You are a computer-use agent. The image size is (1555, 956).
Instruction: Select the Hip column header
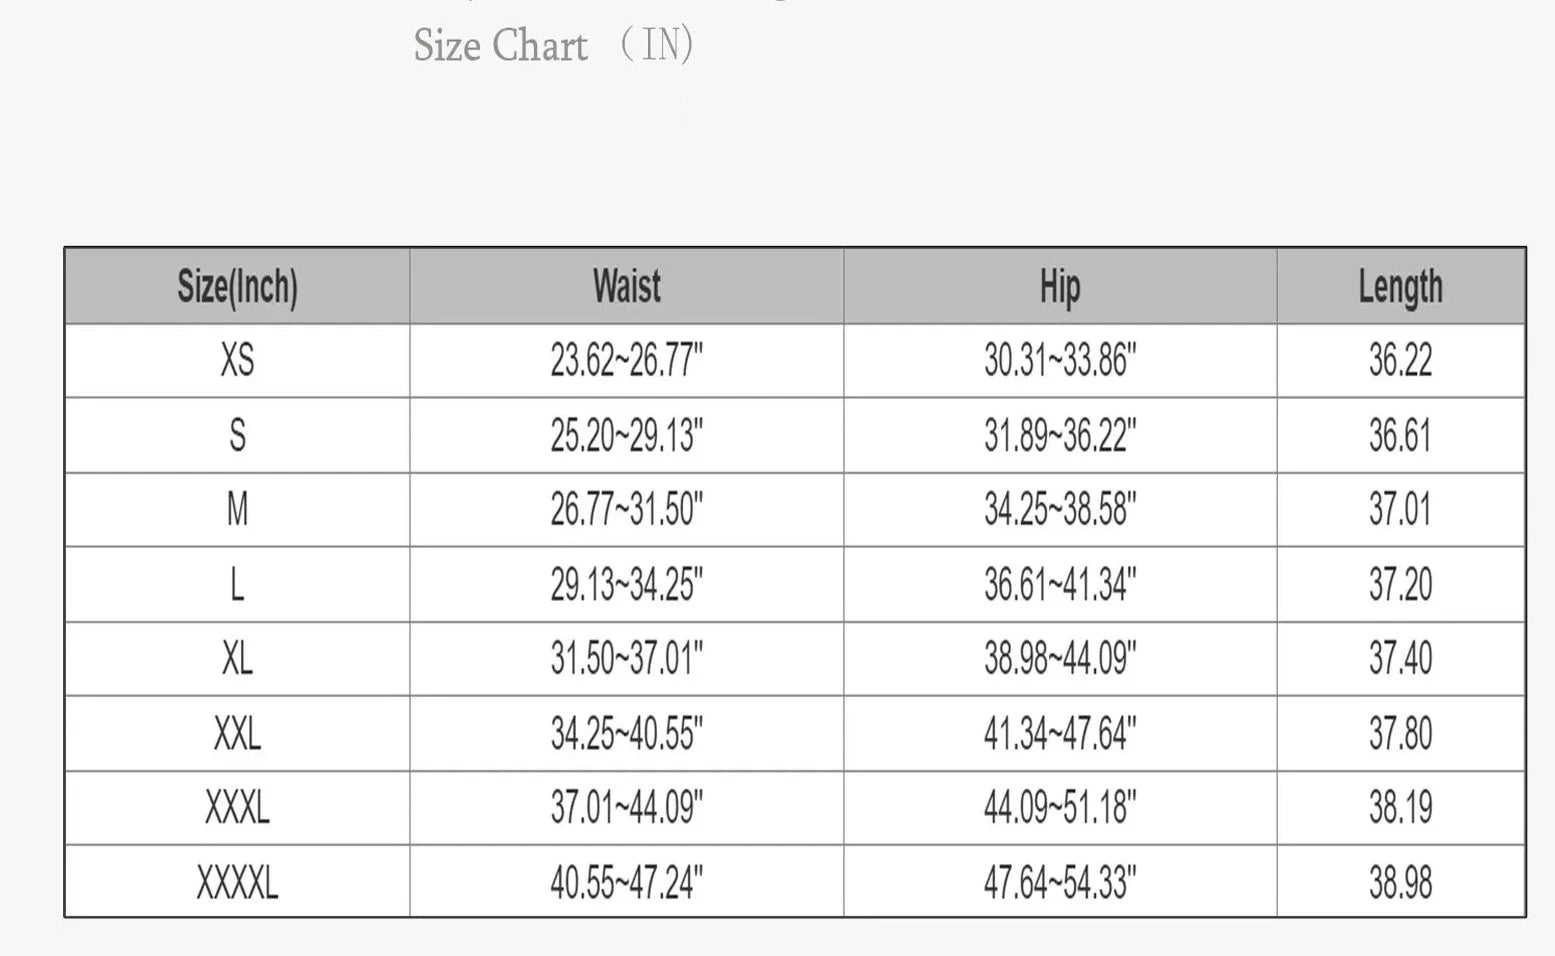(1060, 287)
